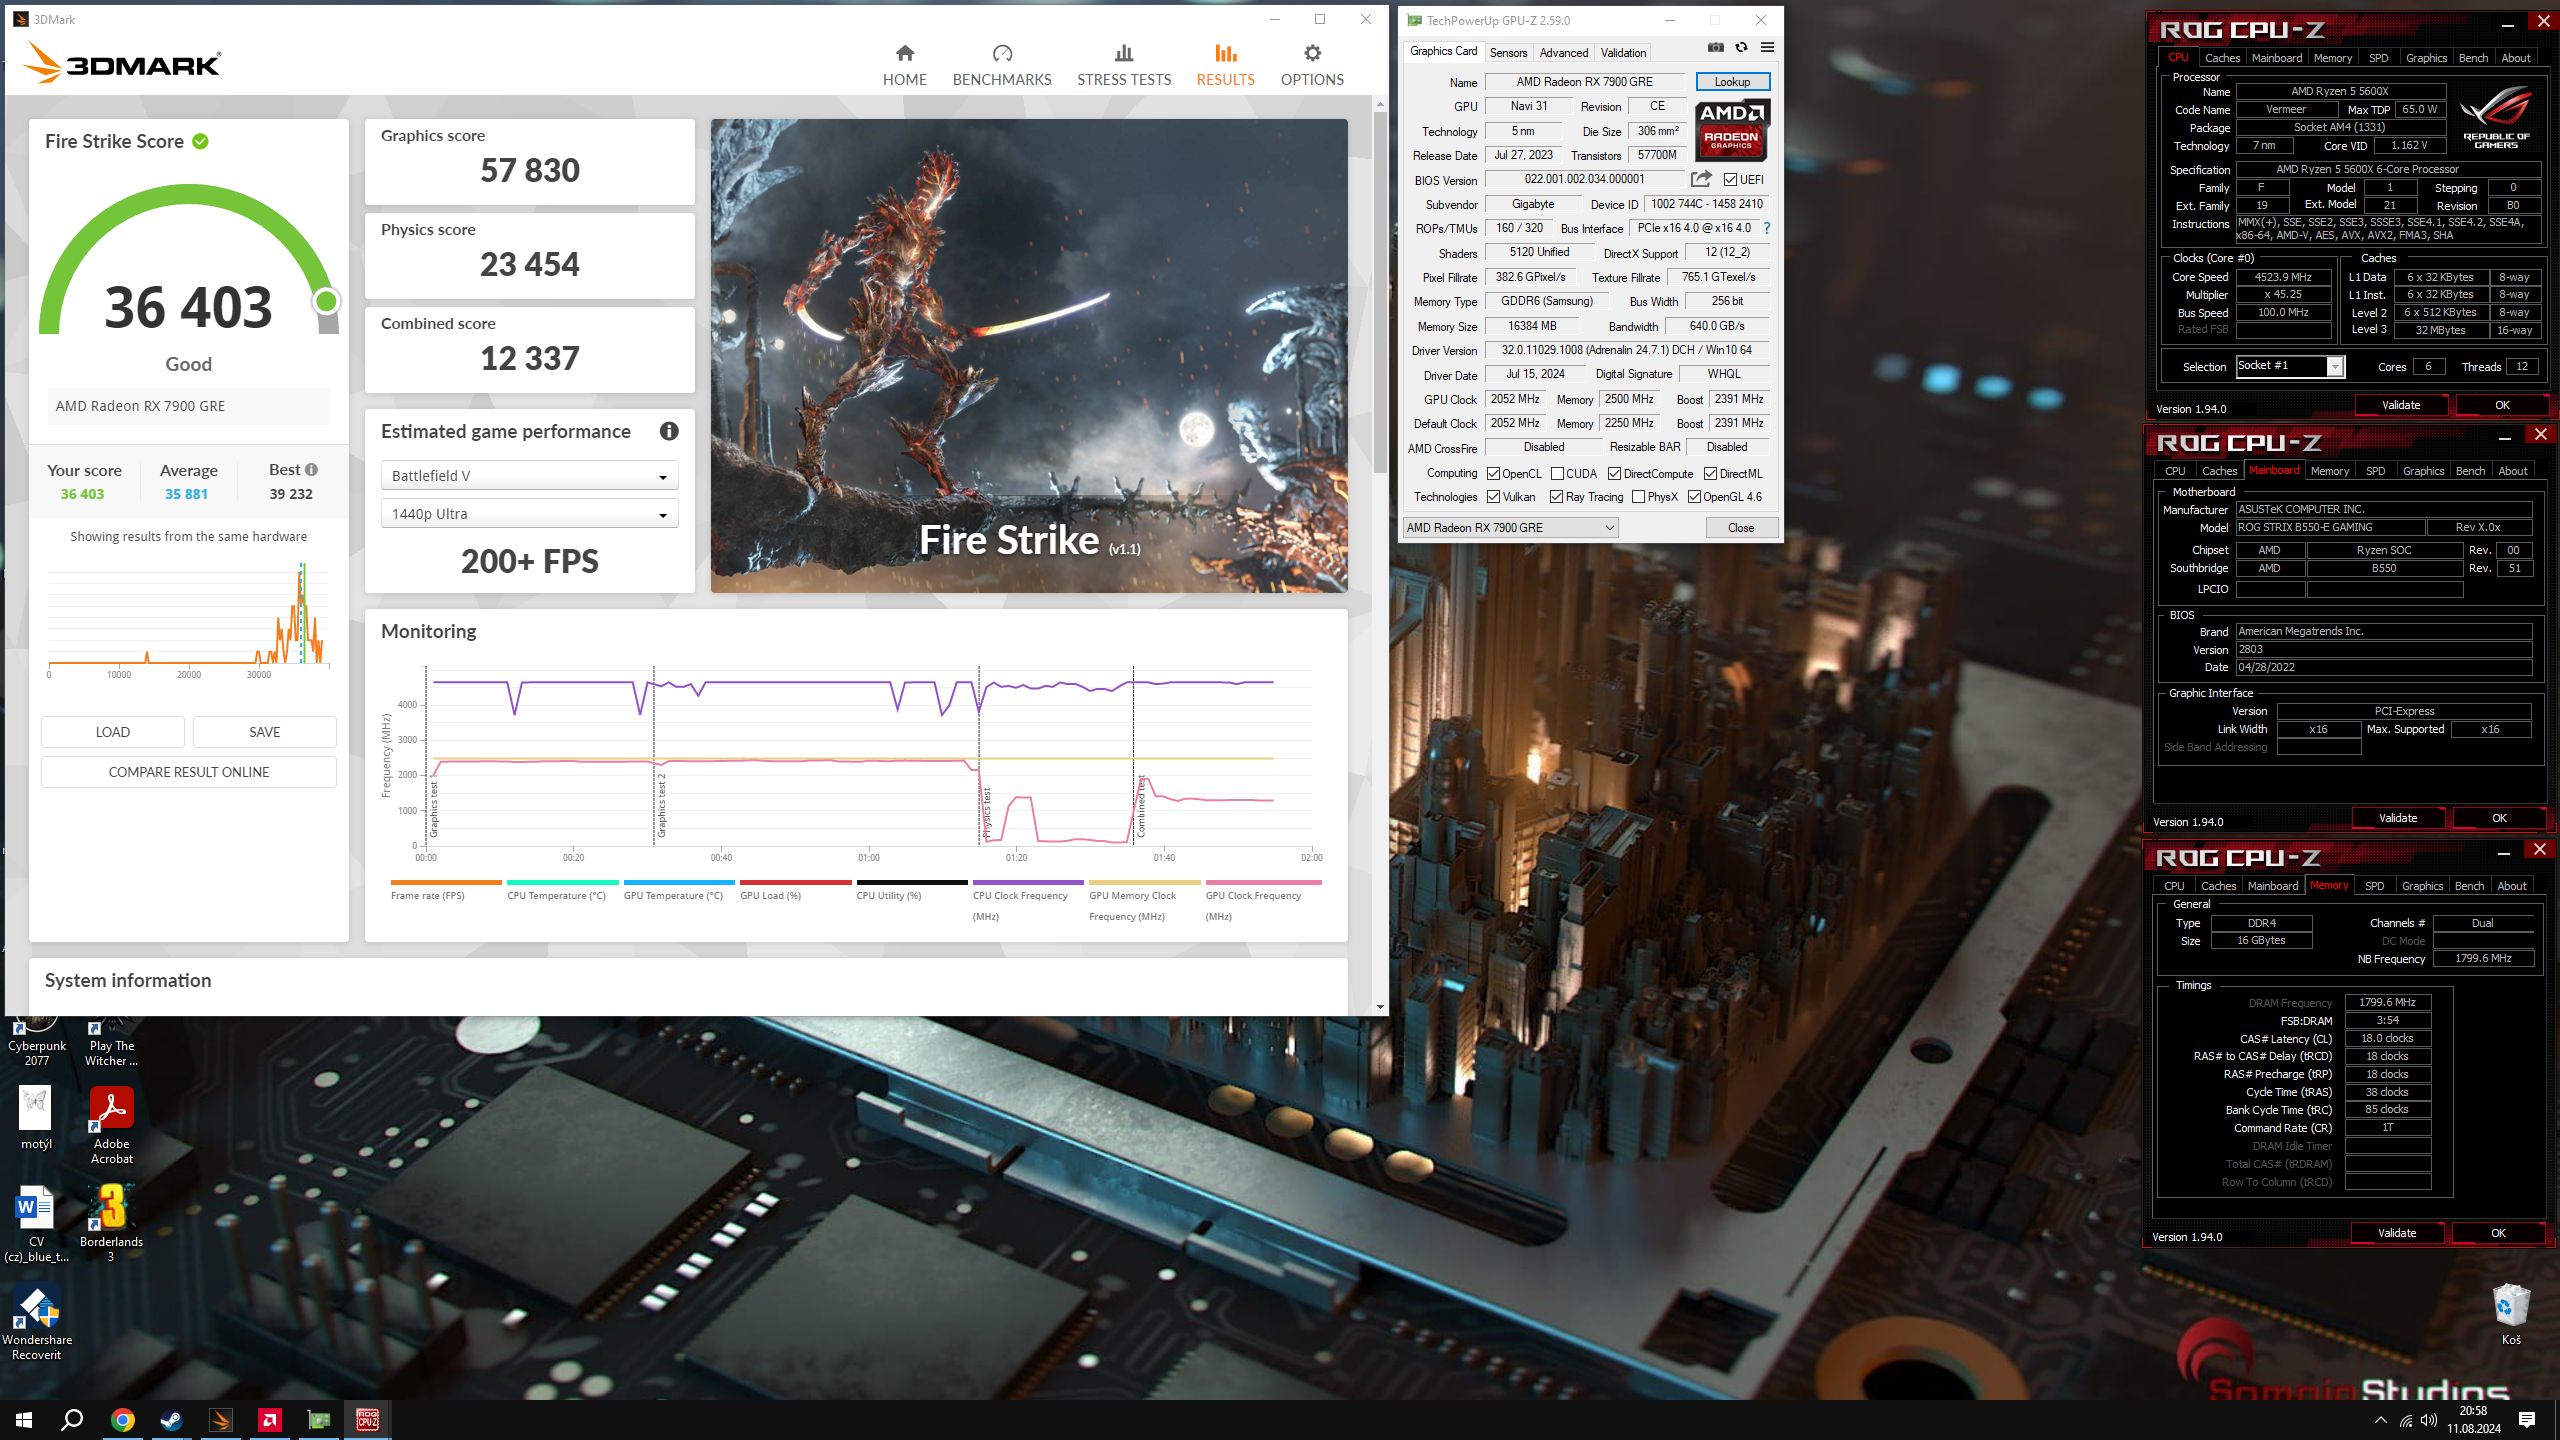Image resolution: width=2560 pixels, height=1440 pixels.
Task: Toggle the DirectML checkbox
Action: pyautogui.click(x=1711, y=474)
